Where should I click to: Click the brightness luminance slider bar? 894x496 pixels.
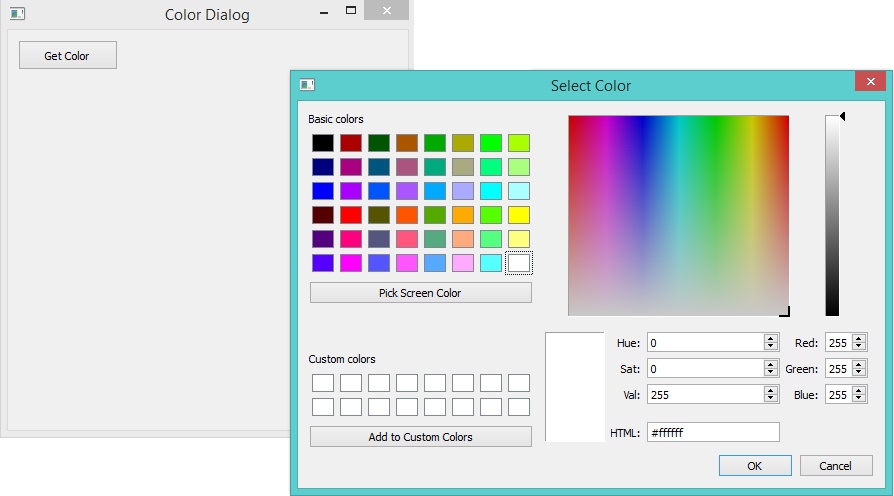(x=832, y=215)
